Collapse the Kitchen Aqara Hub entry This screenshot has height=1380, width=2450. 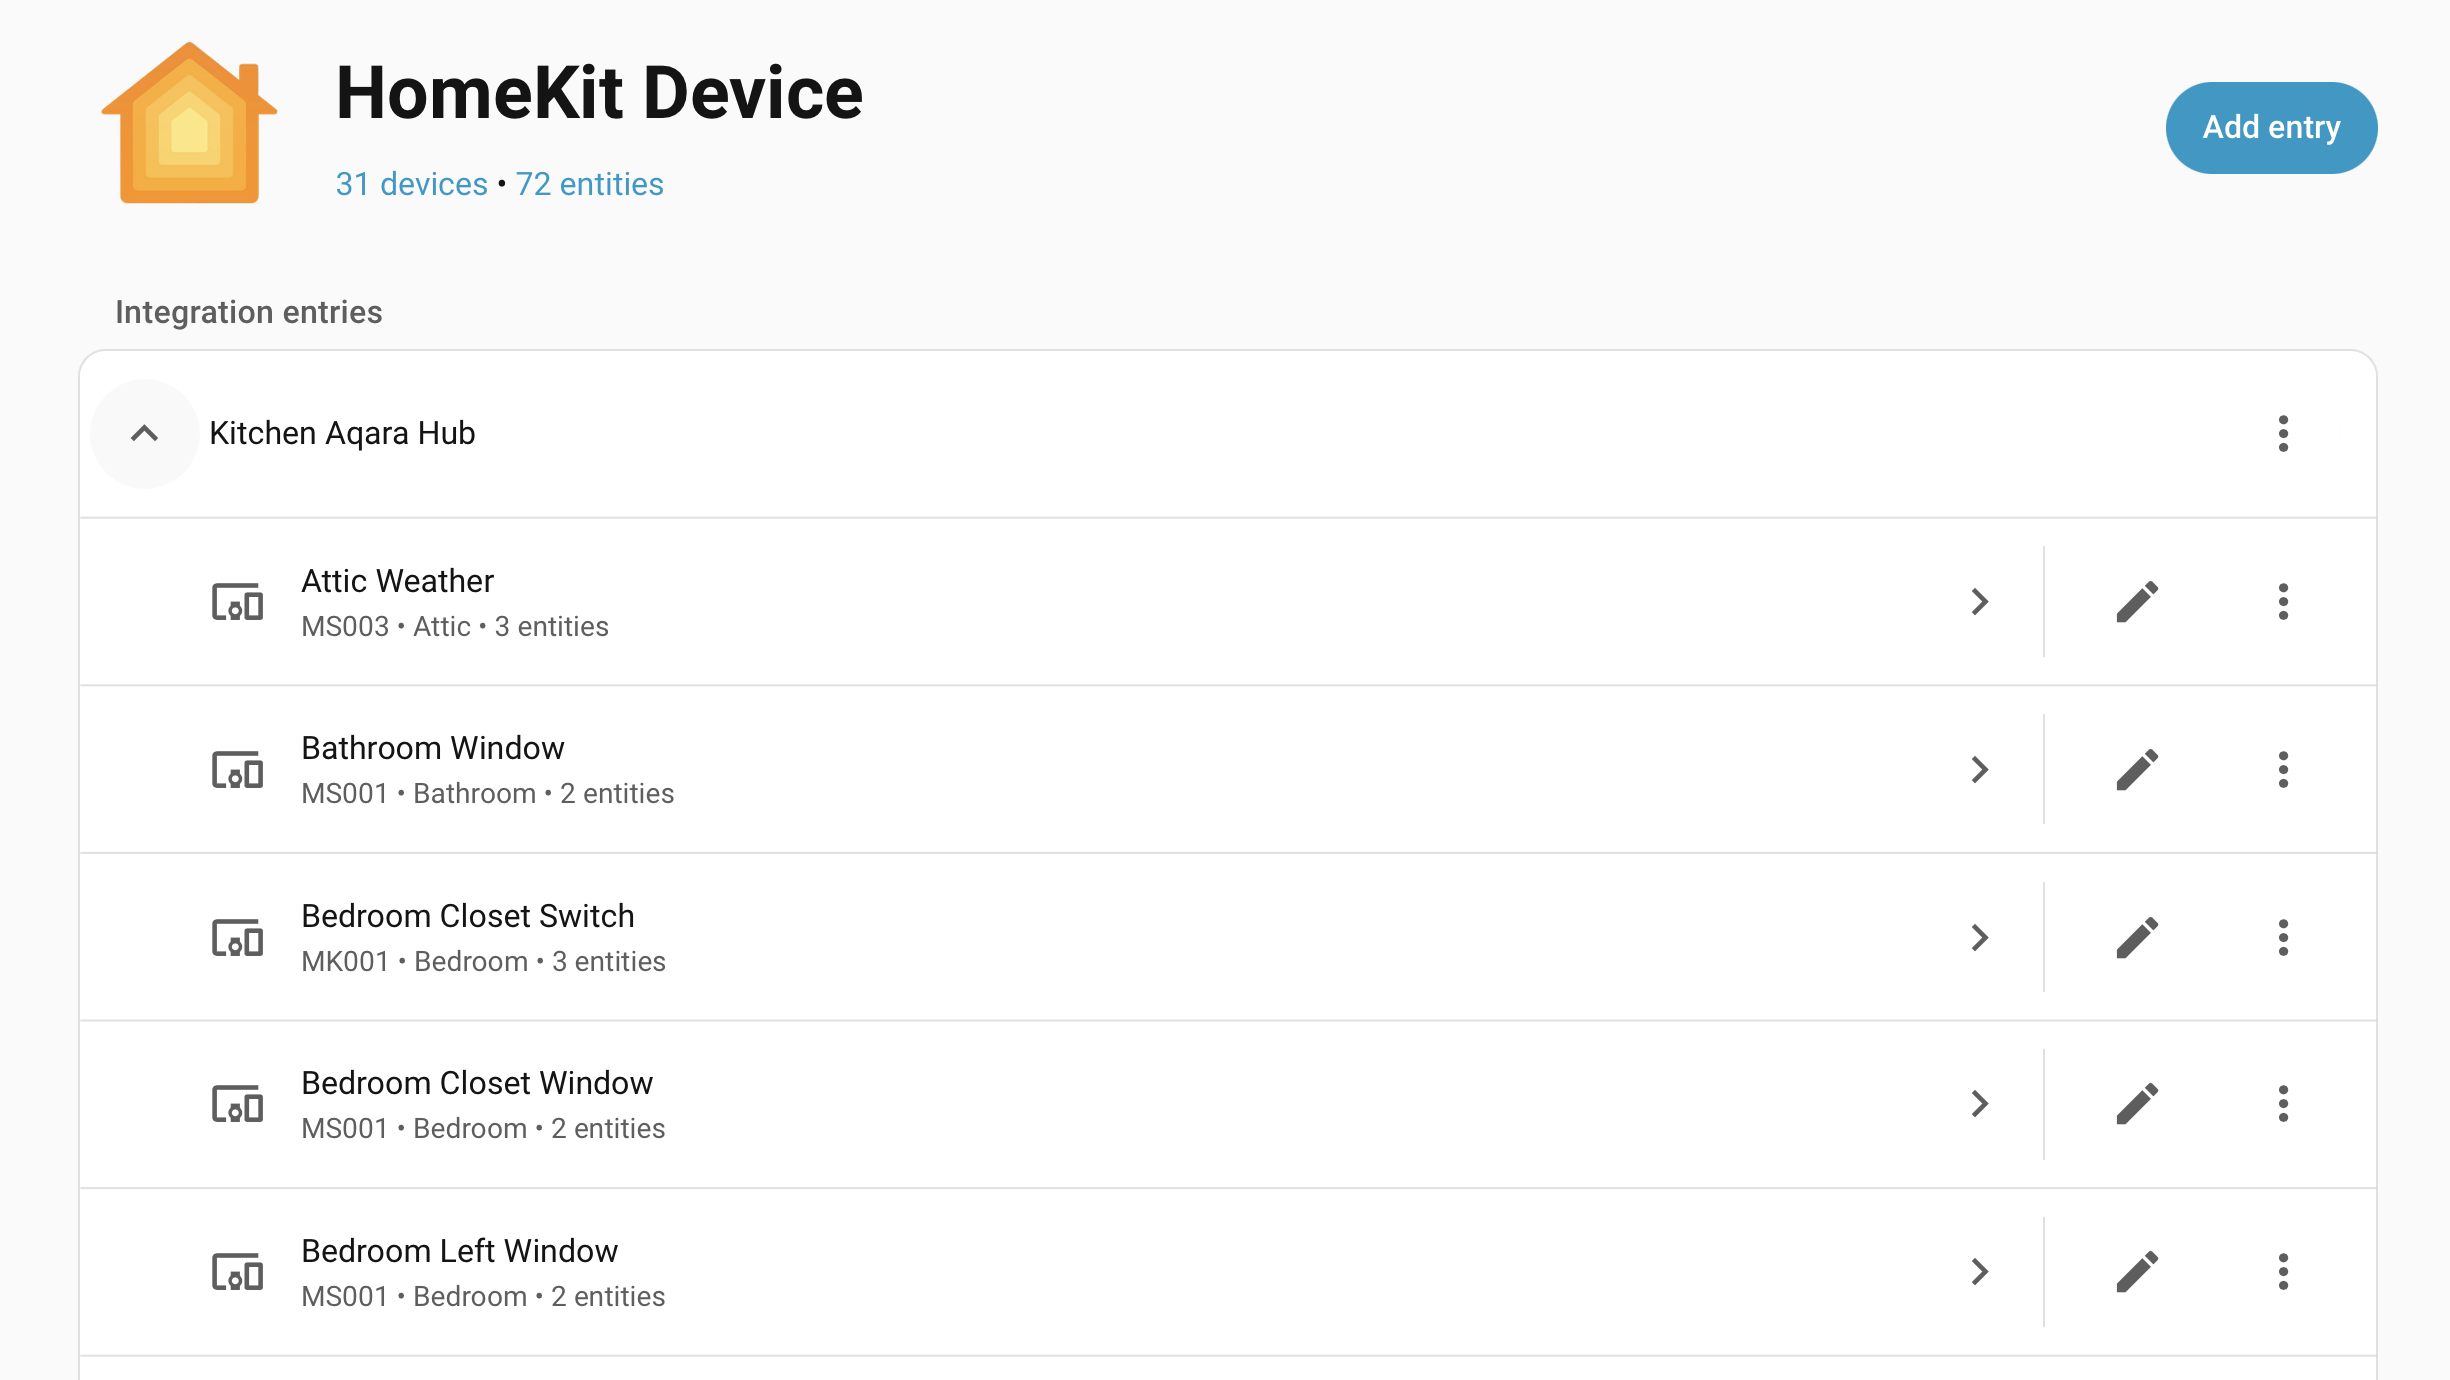coord(145,434)
